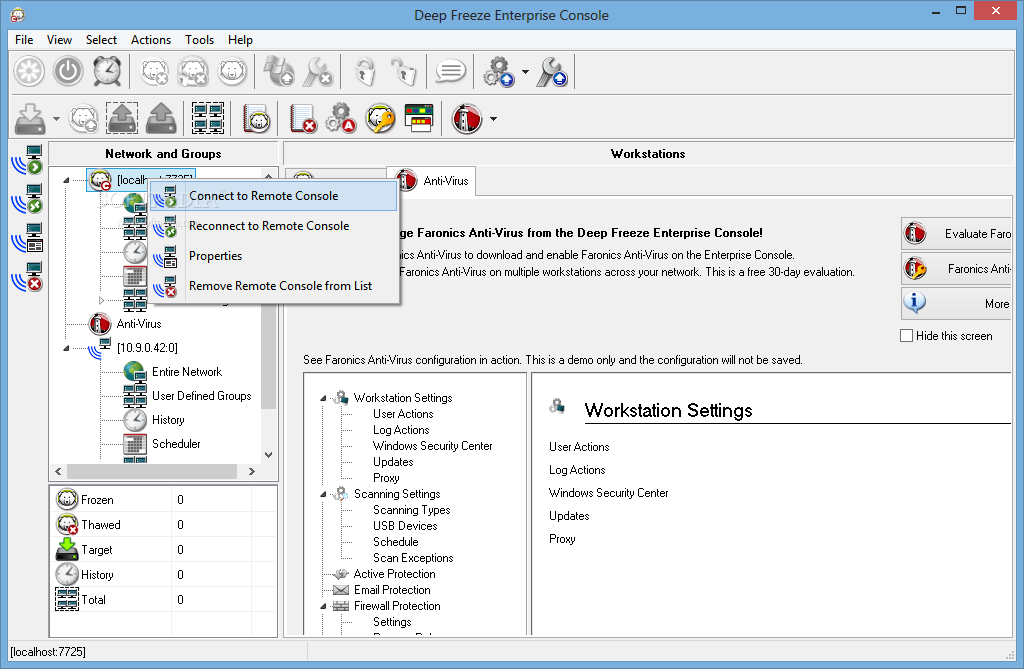Click the dashed-border upload arrow icon
This screenshot has width=1024, height=669.
pyautogui.click(x=122, y=118)
